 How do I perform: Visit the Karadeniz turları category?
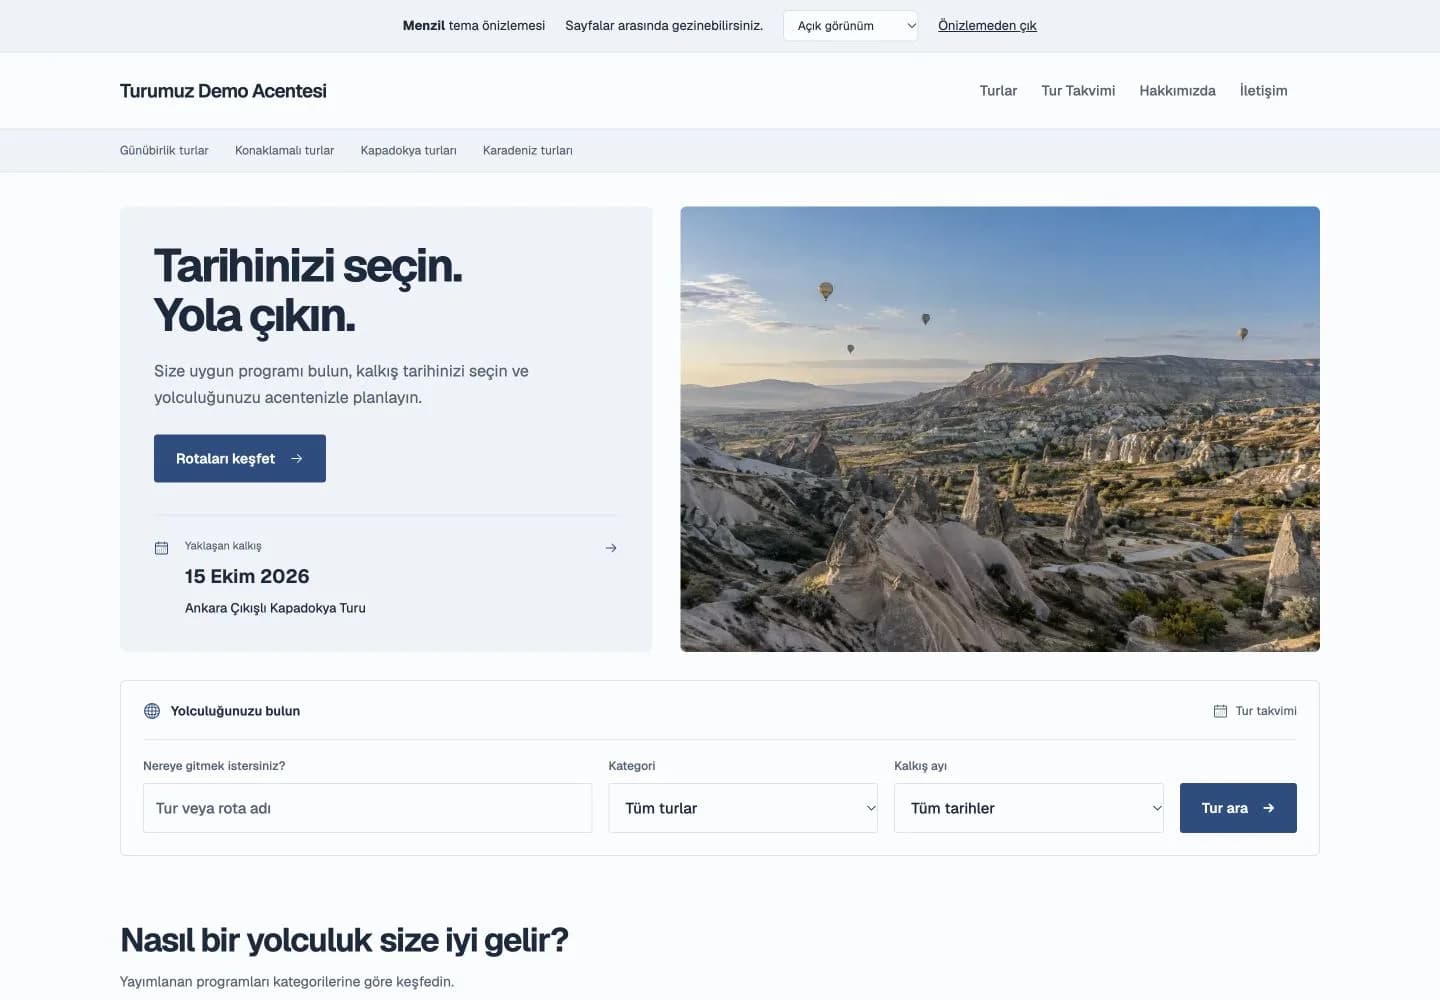tap(527, 150)
